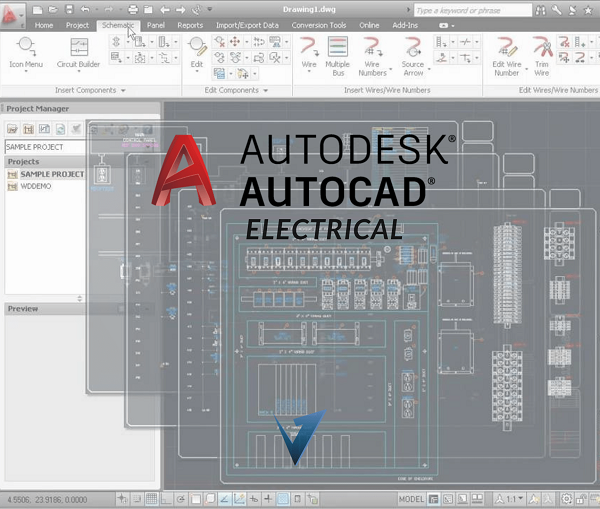Switch to the Conversion Tools tab
The width and height of the screenshot is (600, 509).
pos(319,25)
